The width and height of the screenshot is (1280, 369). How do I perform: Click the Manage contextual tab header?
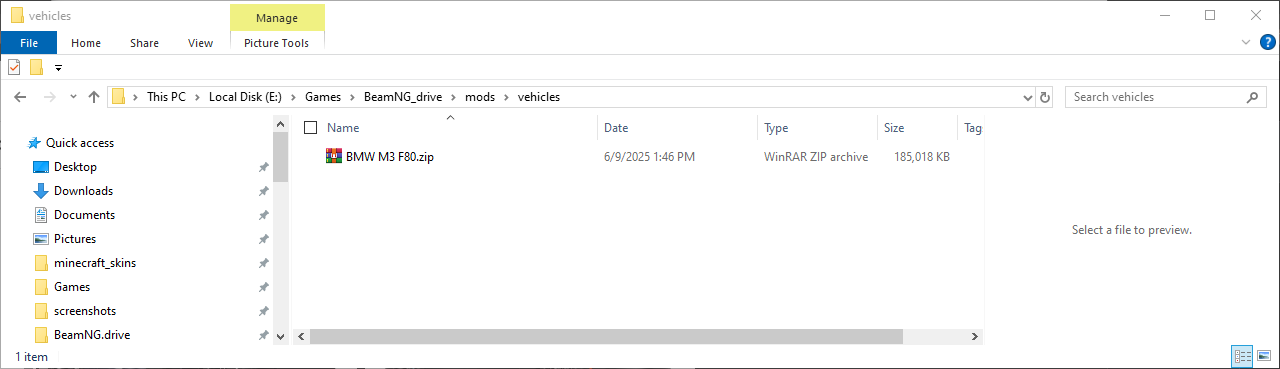(x=277, y=18)
